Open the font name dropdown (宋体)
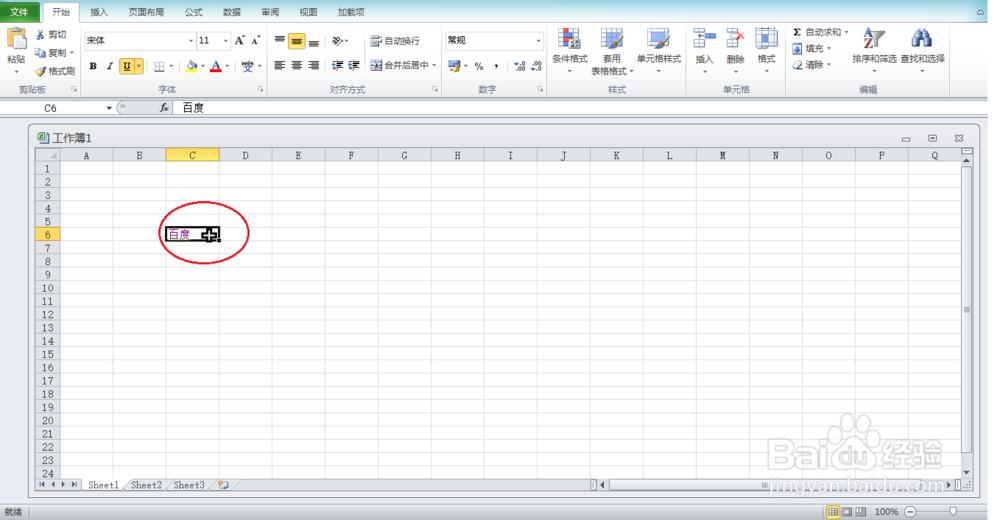This screenshot has width=1000, height=520. [x=190, y=41]
